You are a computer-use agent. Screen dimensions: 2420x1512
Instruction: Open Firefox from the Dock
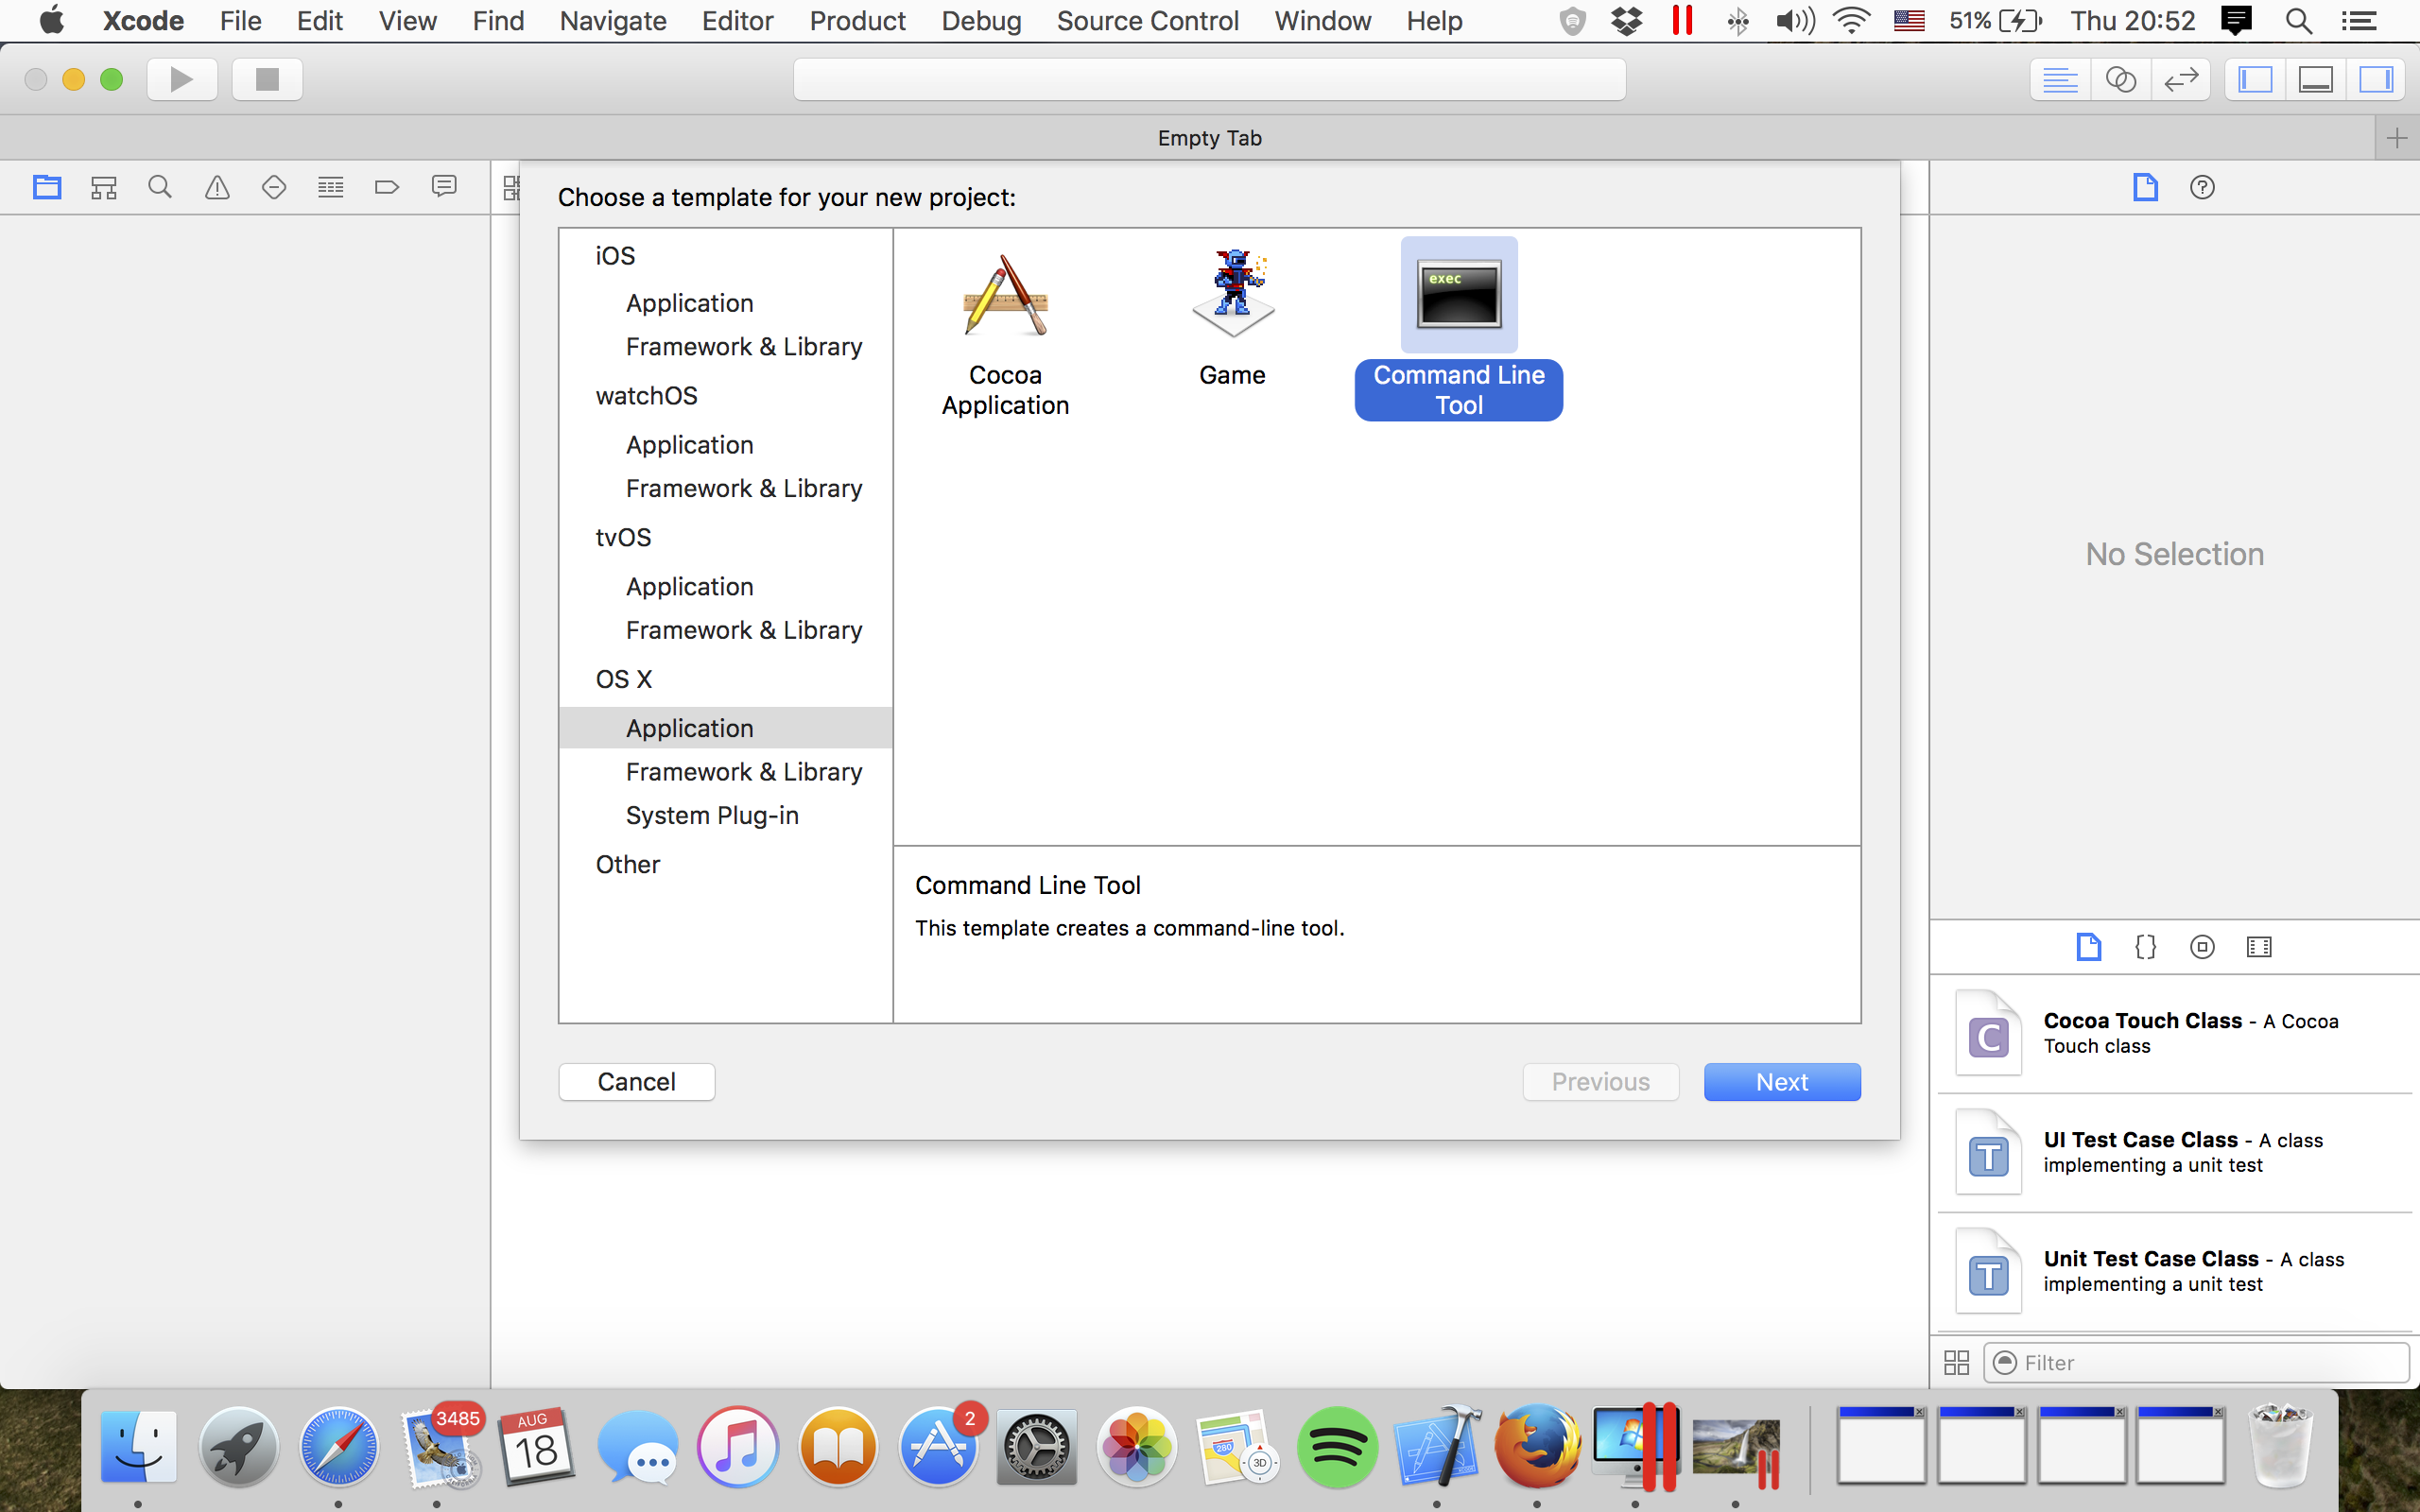tap(1536, 1446)
